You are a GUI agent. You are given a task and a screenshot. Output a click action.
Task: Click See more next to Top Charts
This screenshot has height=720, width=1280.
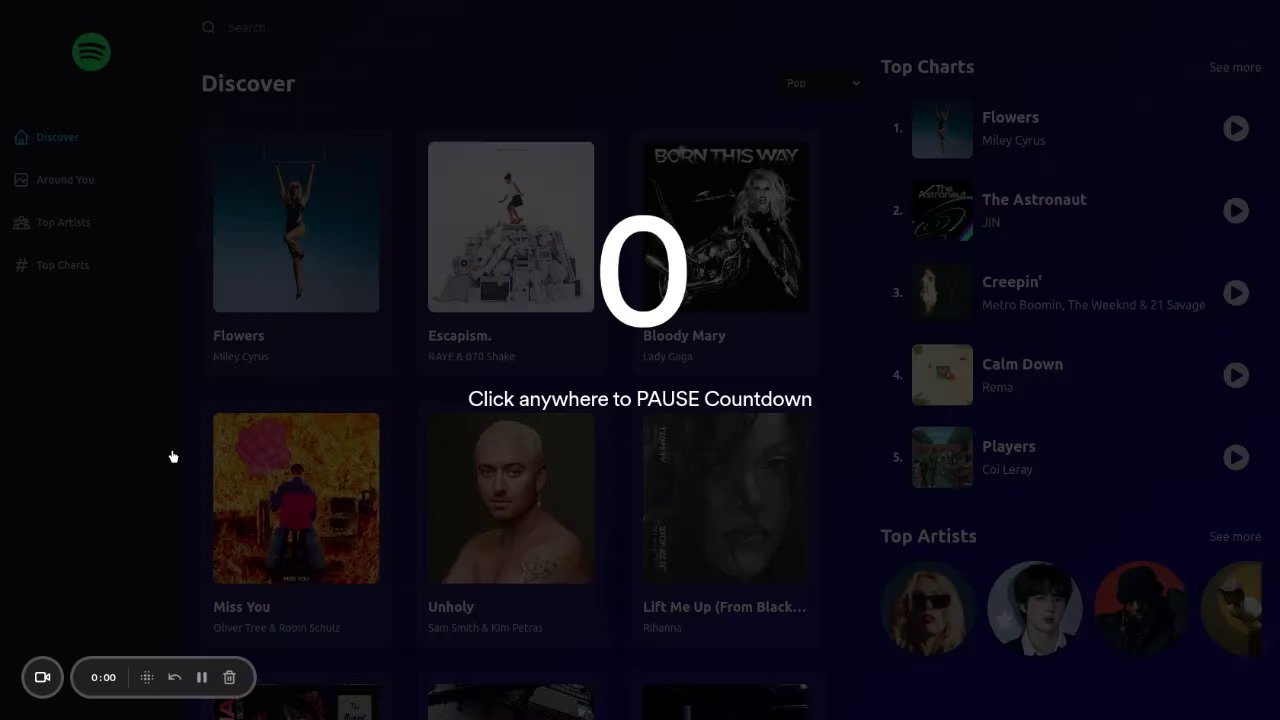coord(1235,67)
